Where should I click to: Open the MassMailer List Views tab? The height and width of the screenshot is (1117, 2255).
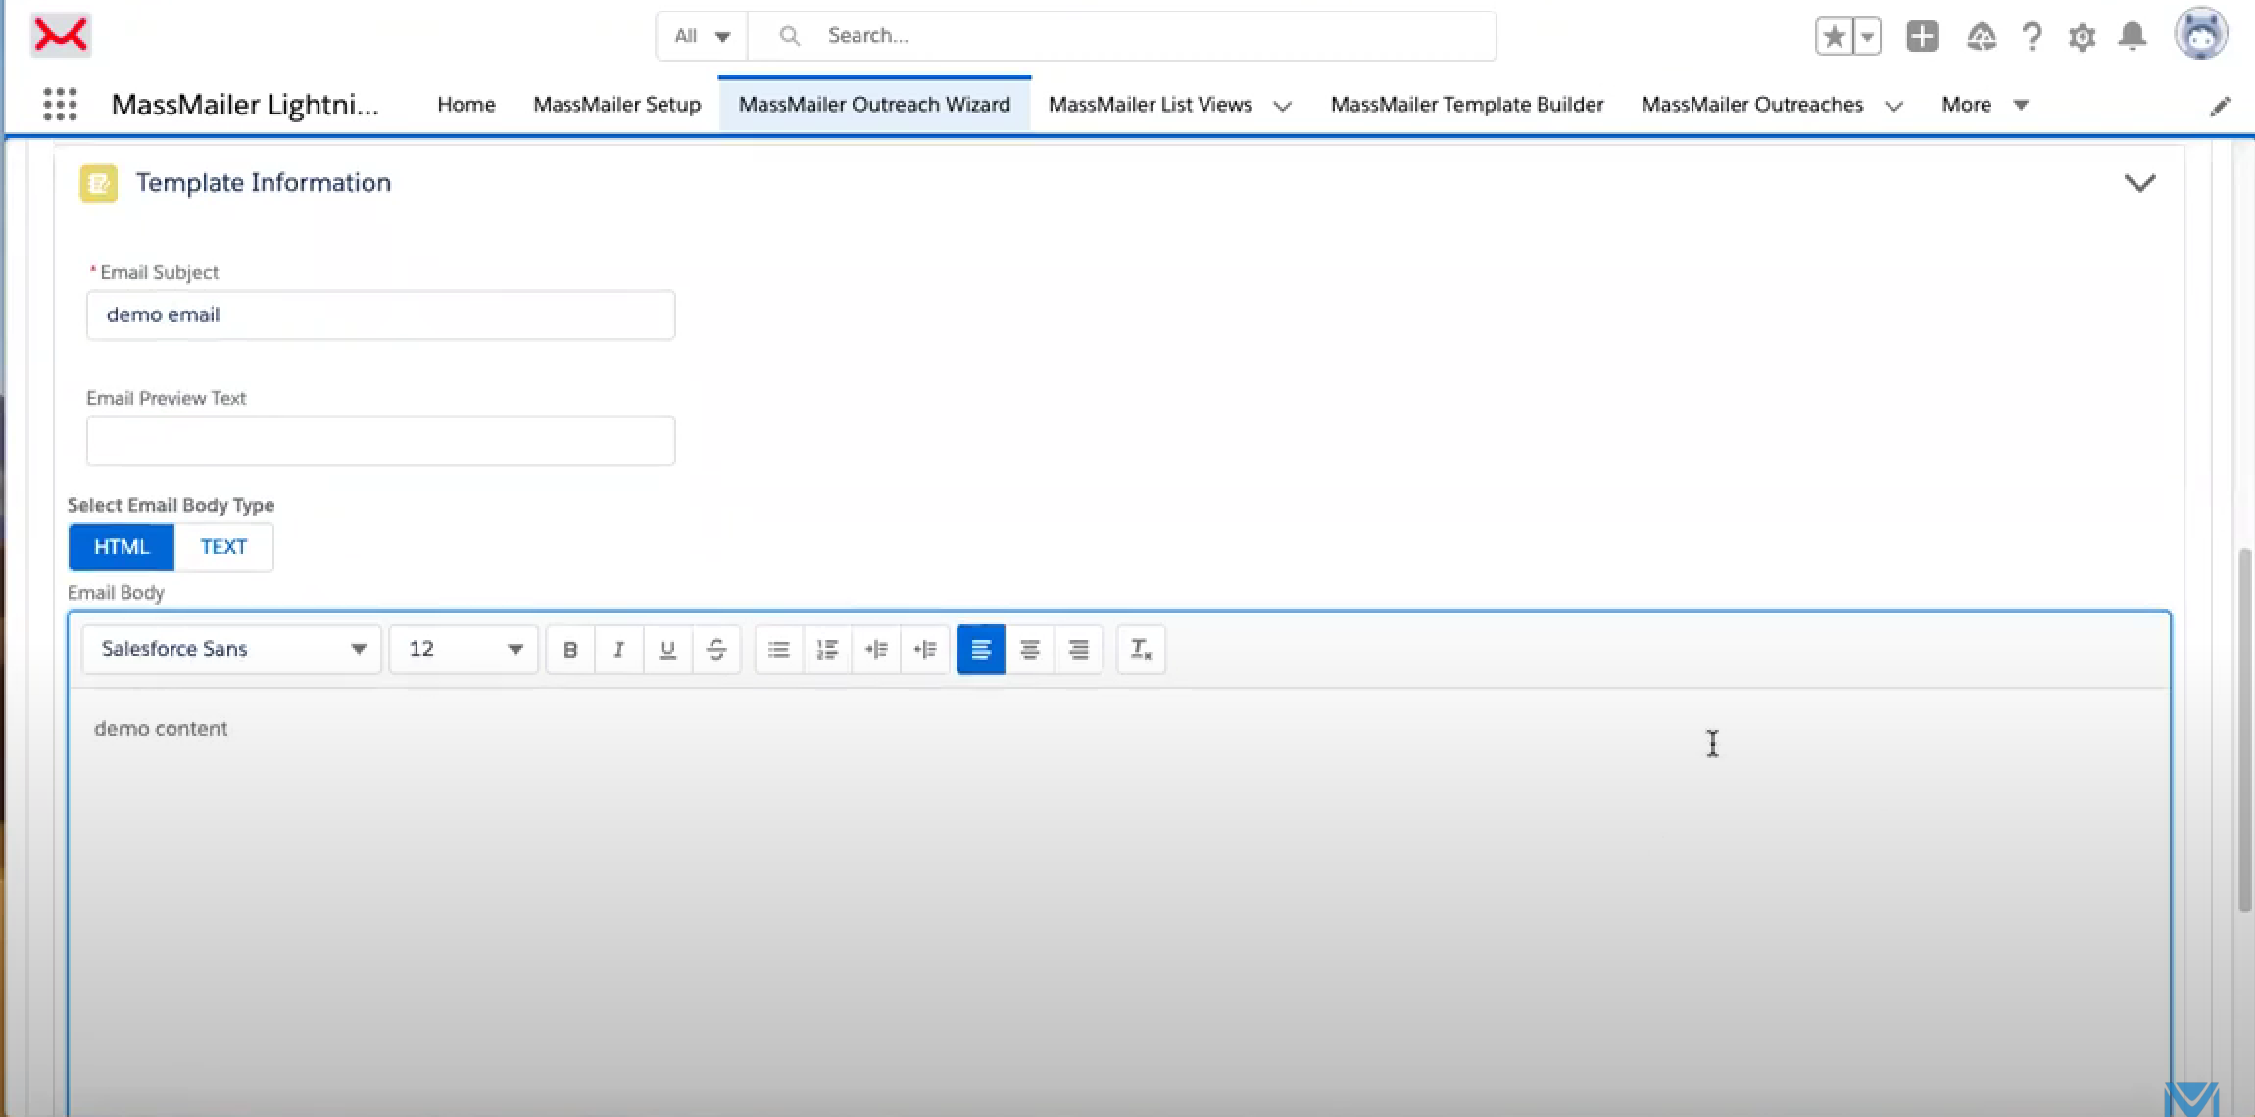pyautogui.click(x=1150, y=105)
